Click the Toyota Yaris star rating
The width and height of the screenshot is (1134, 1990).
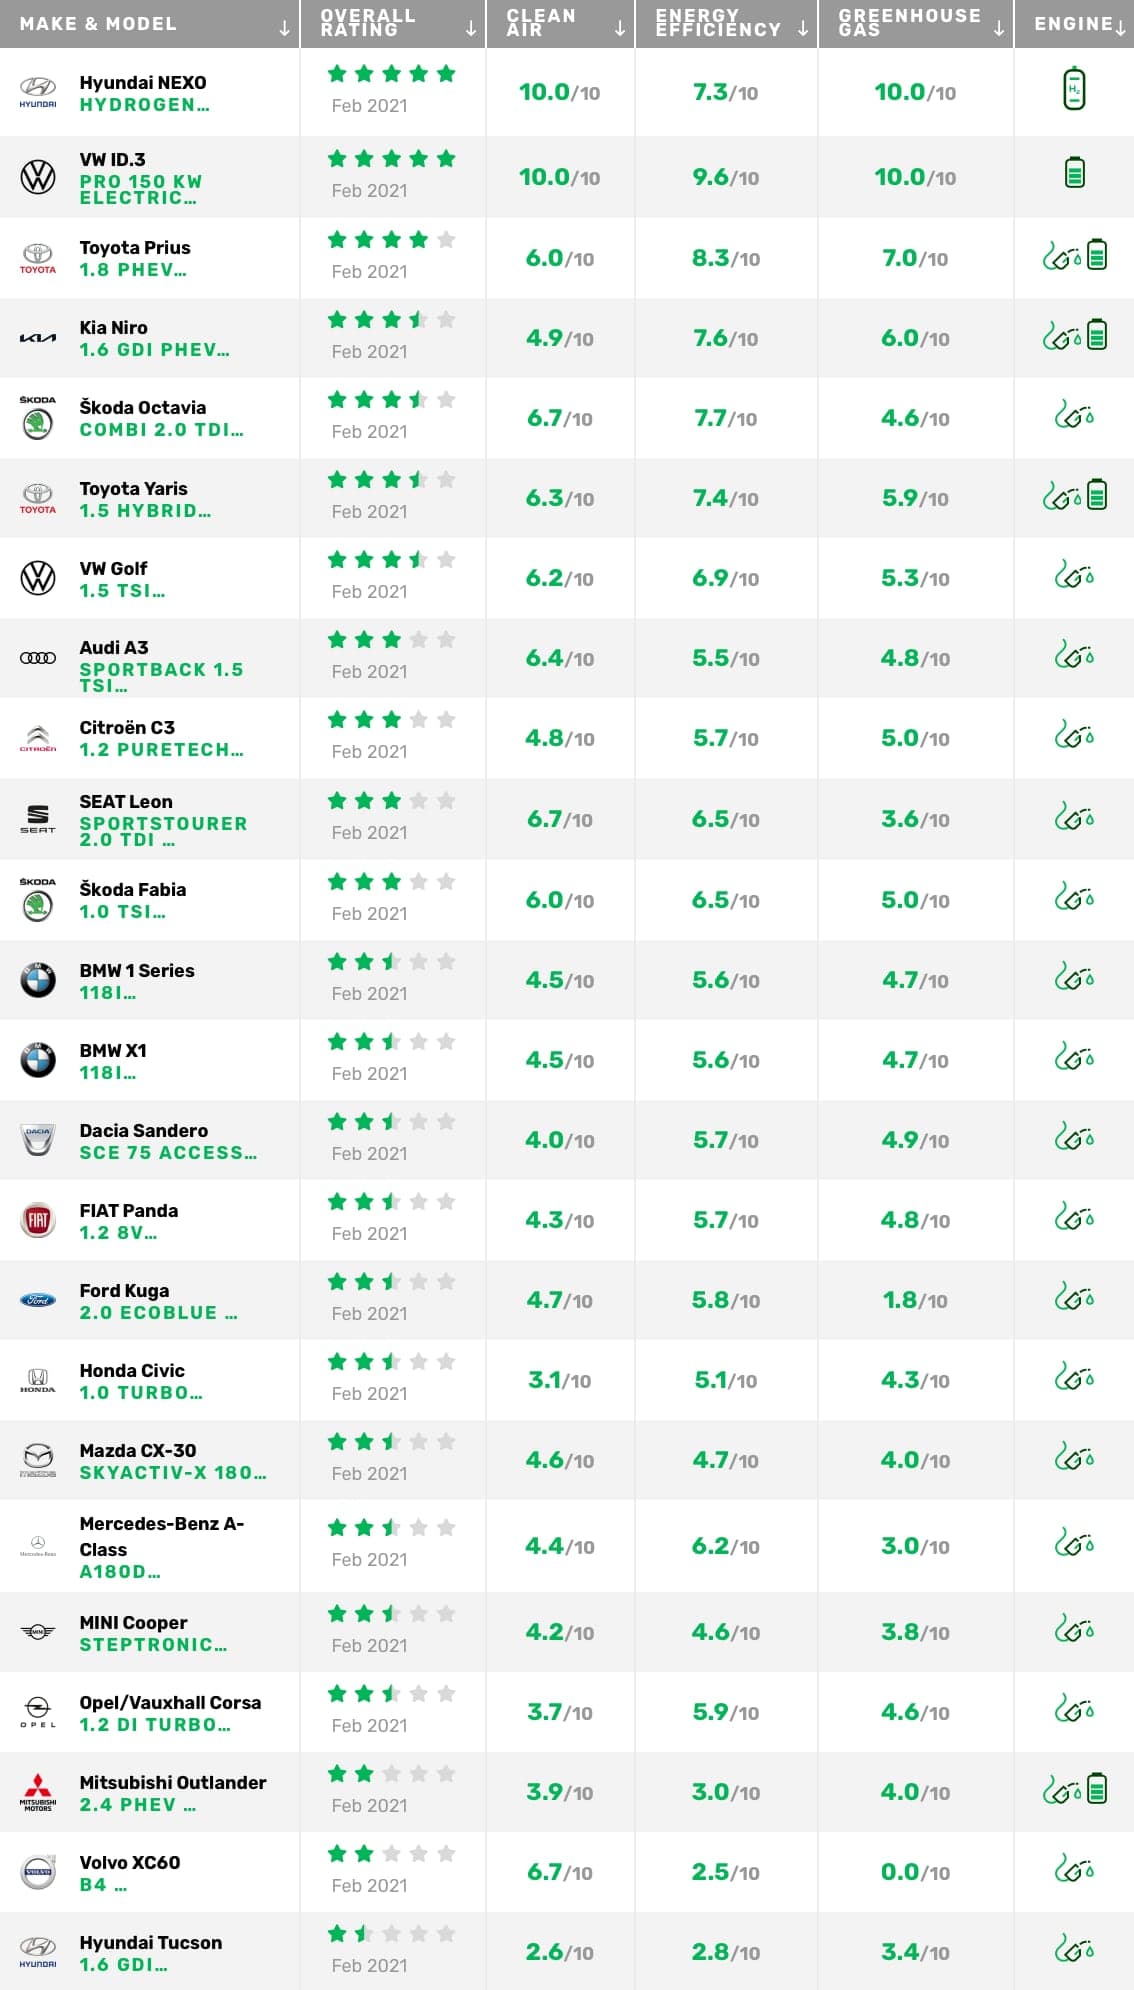click(x=391, y=480)
